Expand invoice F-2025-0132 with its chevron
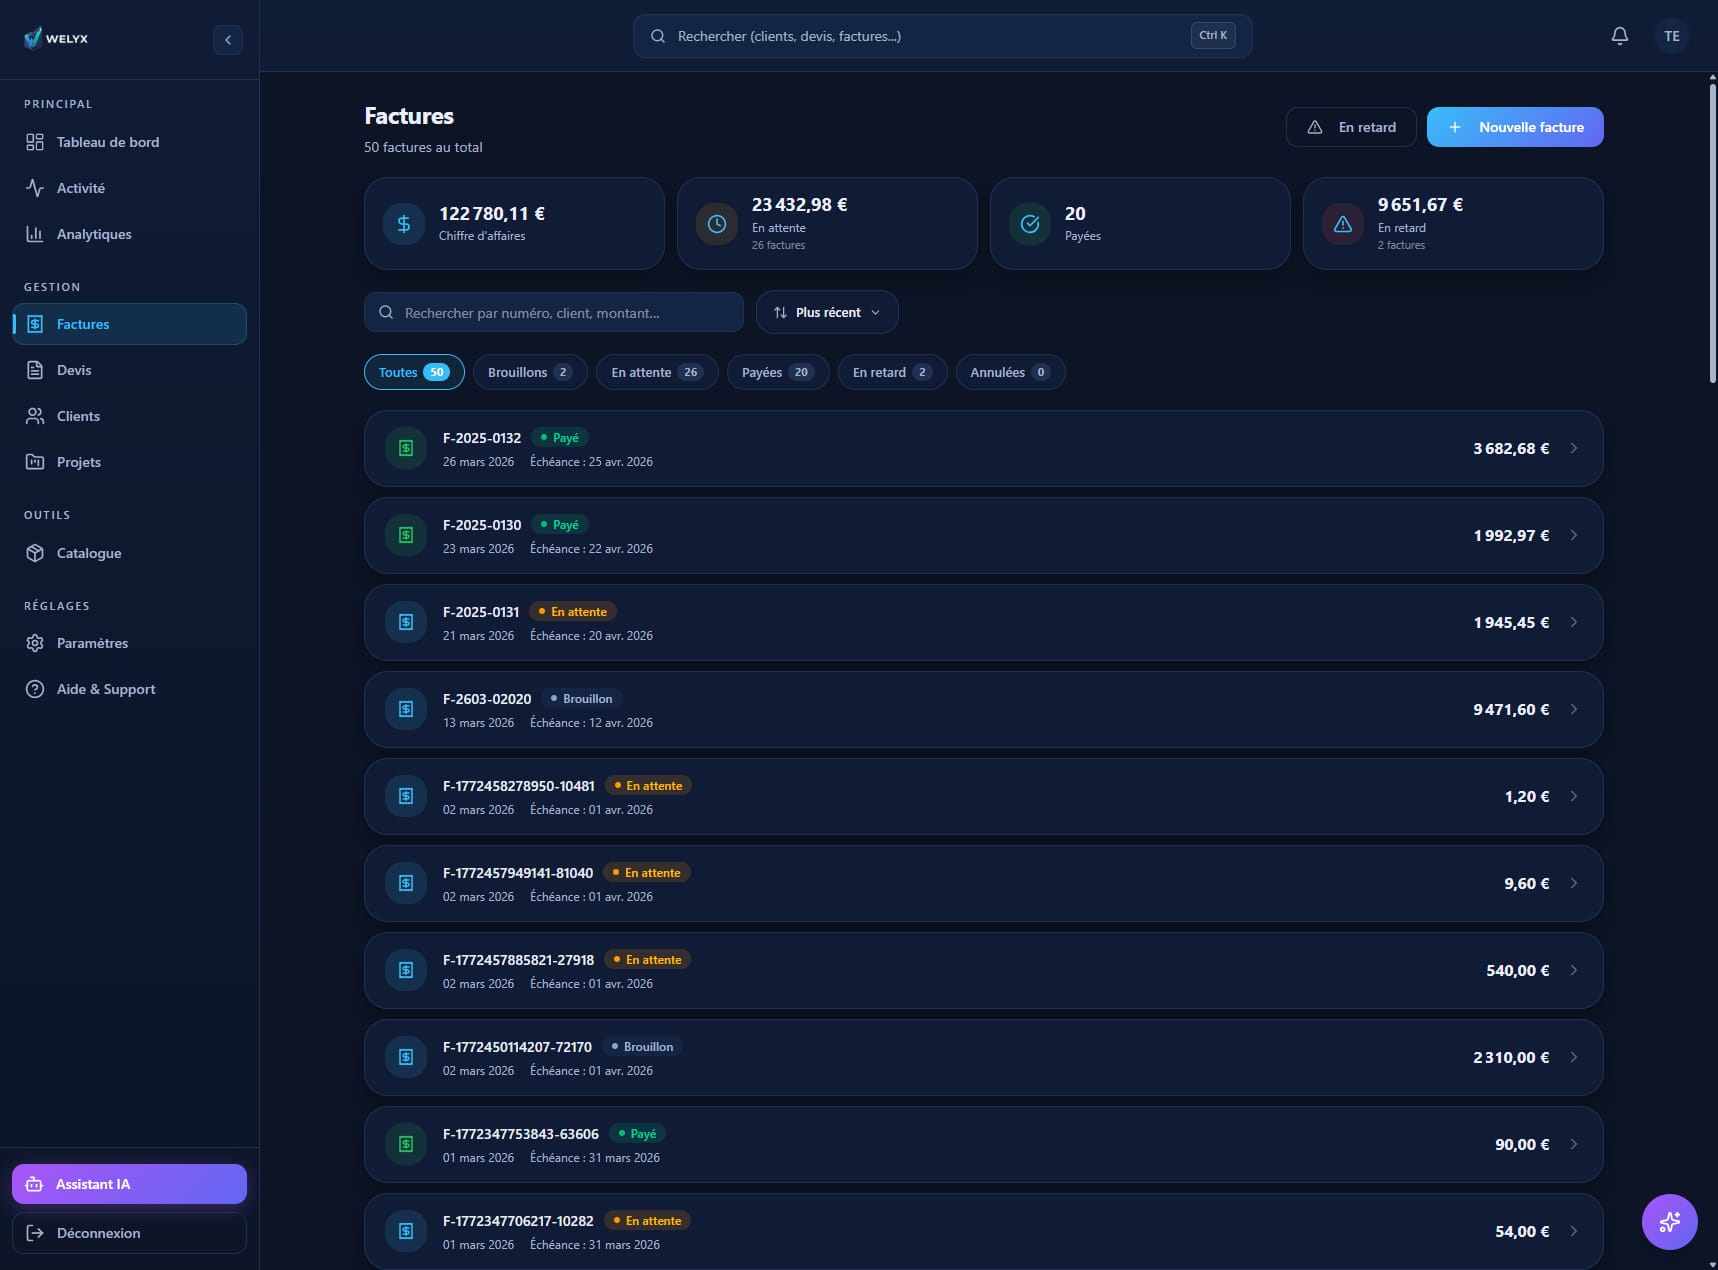Image resolution: width=1718 pixels, height=1270 pixels. click(x=1574, y=449)
